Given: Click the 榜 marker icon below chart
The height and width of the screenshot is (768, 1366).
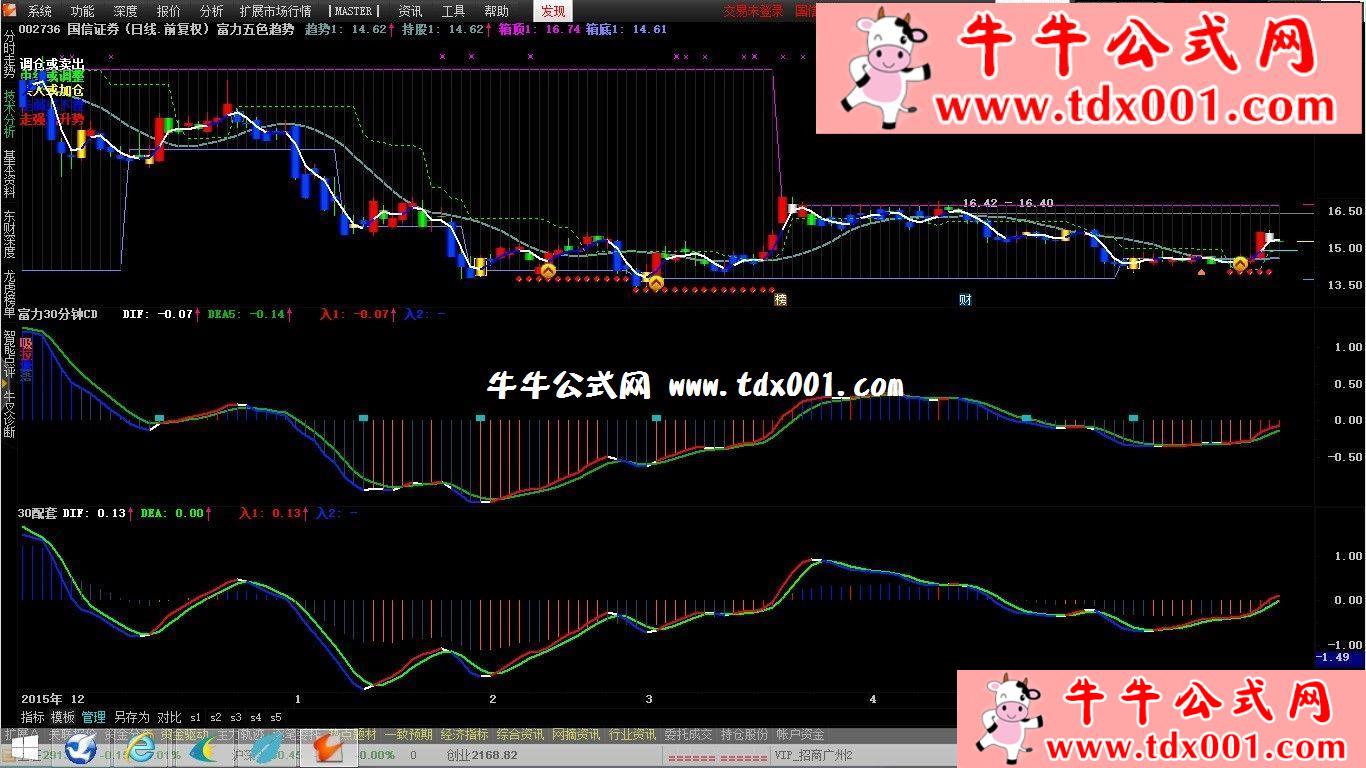Looking at the screenshot, I should [781, 299].
